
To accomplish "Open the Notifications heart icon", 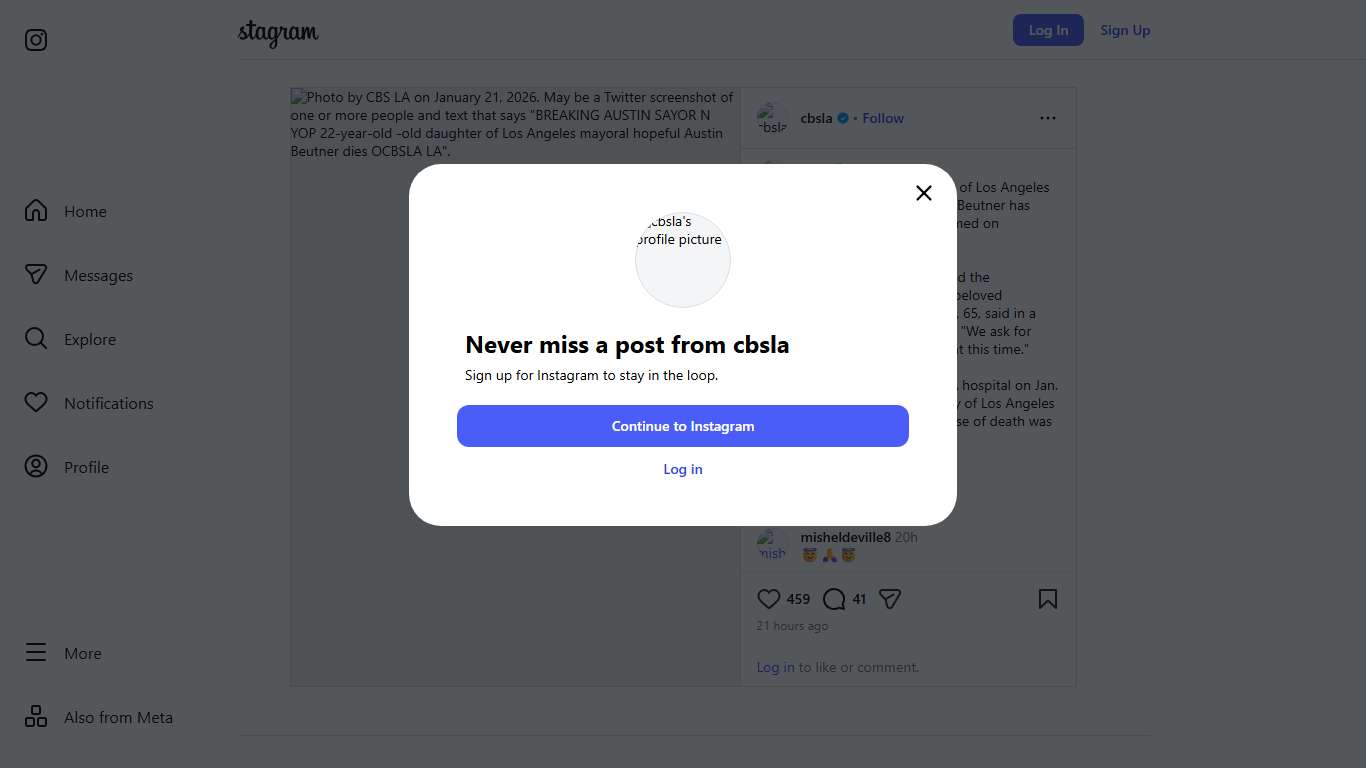I will pos(36,403).
